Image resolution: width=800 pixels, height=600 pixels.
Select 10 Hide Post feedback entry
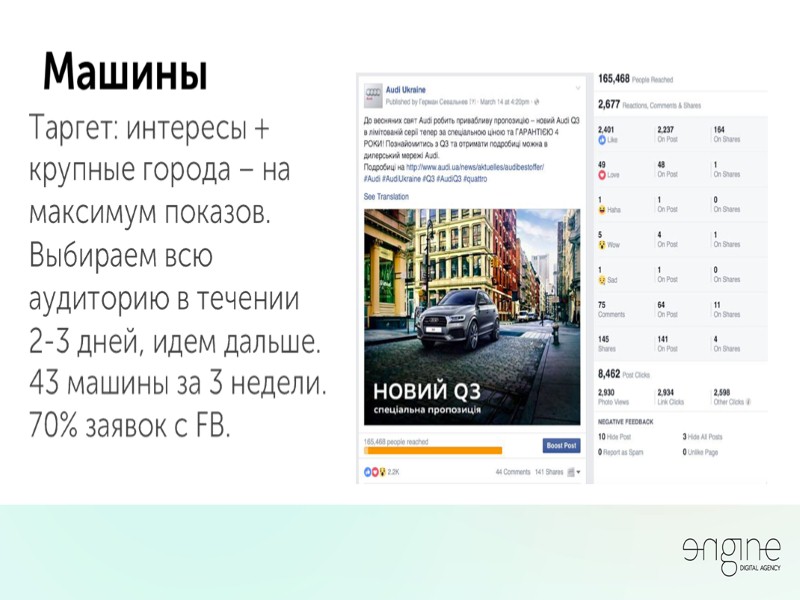614,437
